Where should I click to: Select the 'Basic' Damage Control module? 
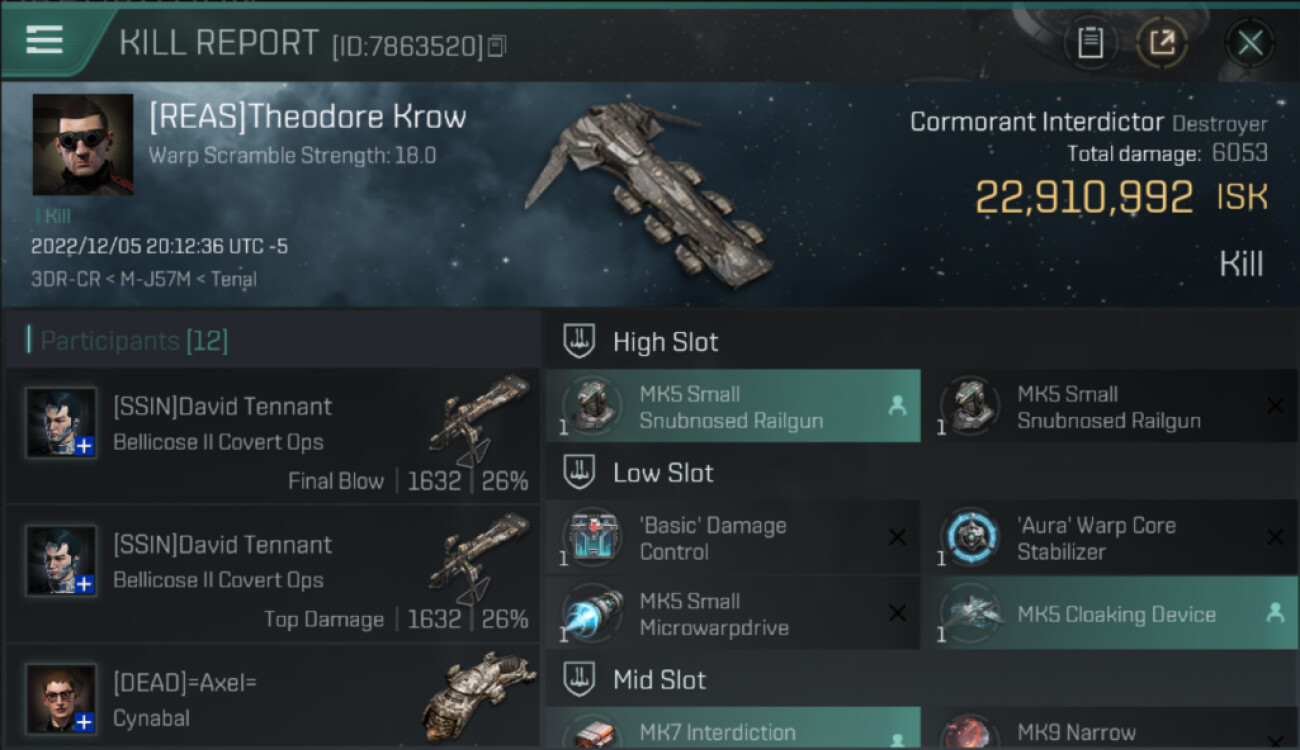point(732,538)
